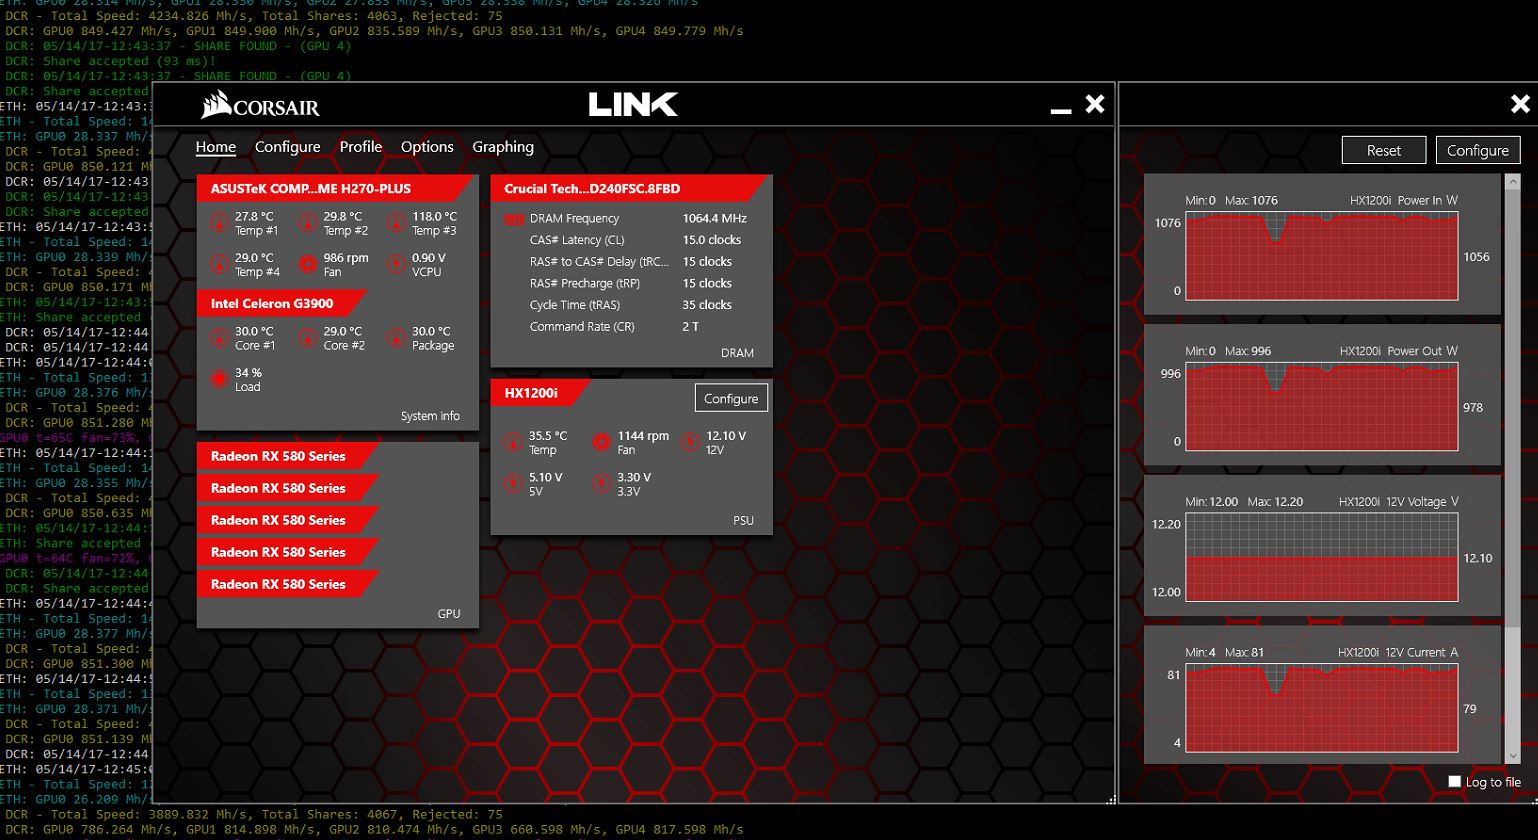Click the 'Max: 1076' label on Power In graph
Screen dimensions: 1538x840
[x=1251, y=200]
